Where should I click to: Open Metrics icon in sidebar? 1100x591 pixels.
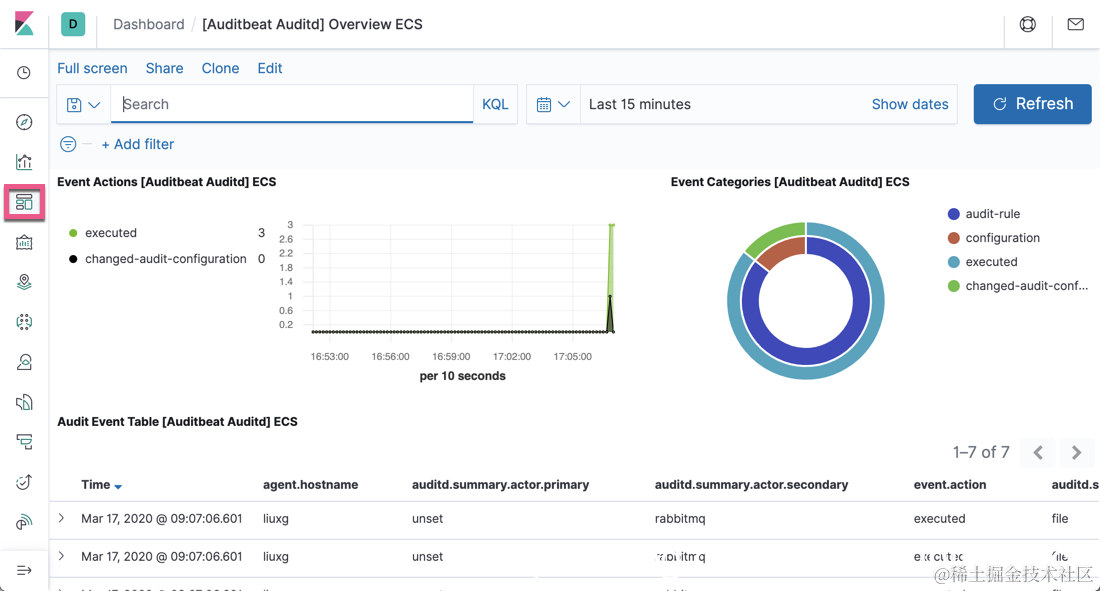click(24, 362)
